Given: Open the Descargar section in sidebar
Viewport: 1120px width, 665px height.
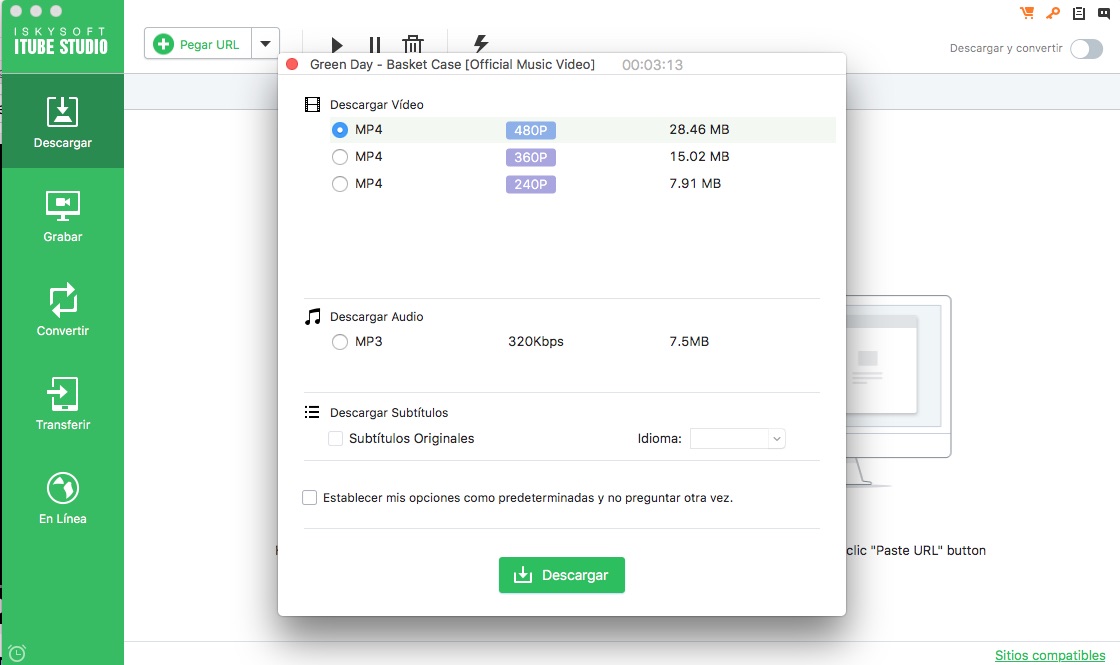Looking at the screenshot, I should (x=62, y=121).
